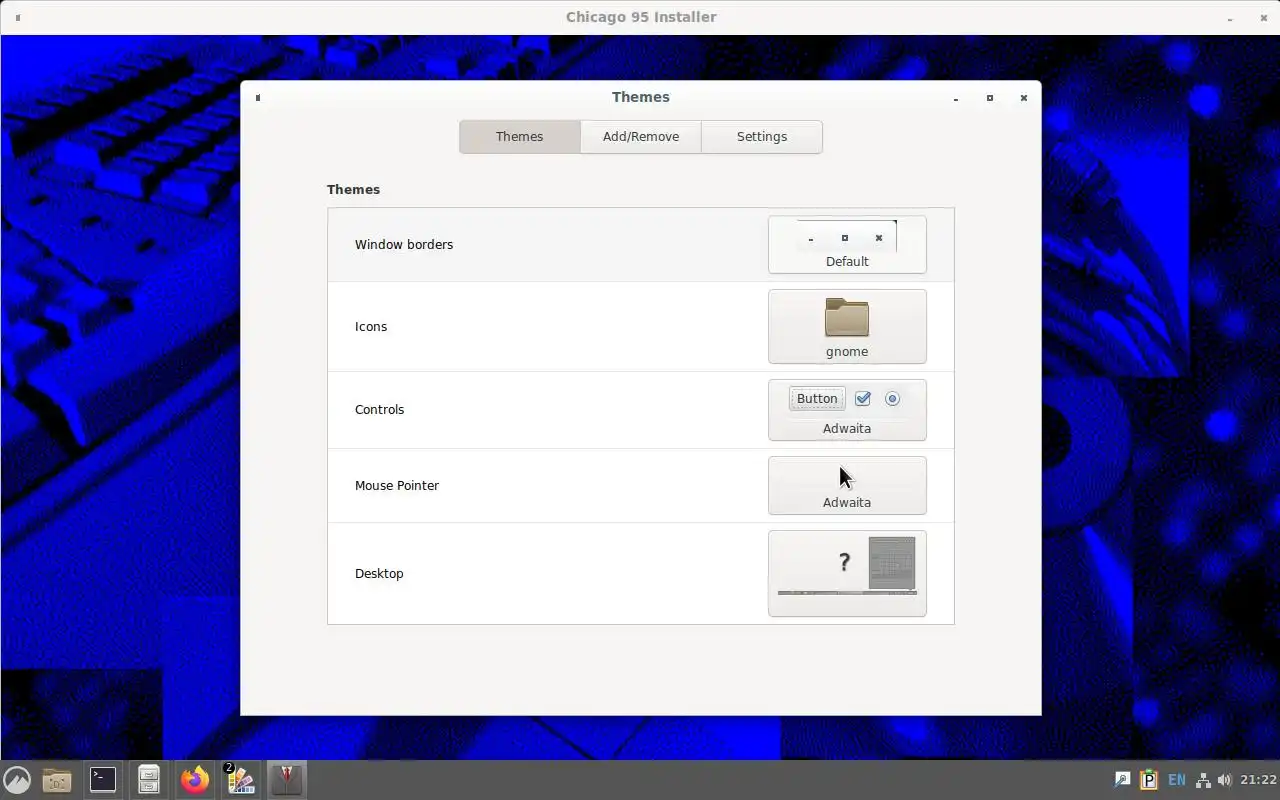The width and height of the screenshot is (1280, 800).
Task: Switch to the Add/Remove tab
Action: [x=641, y=137]
